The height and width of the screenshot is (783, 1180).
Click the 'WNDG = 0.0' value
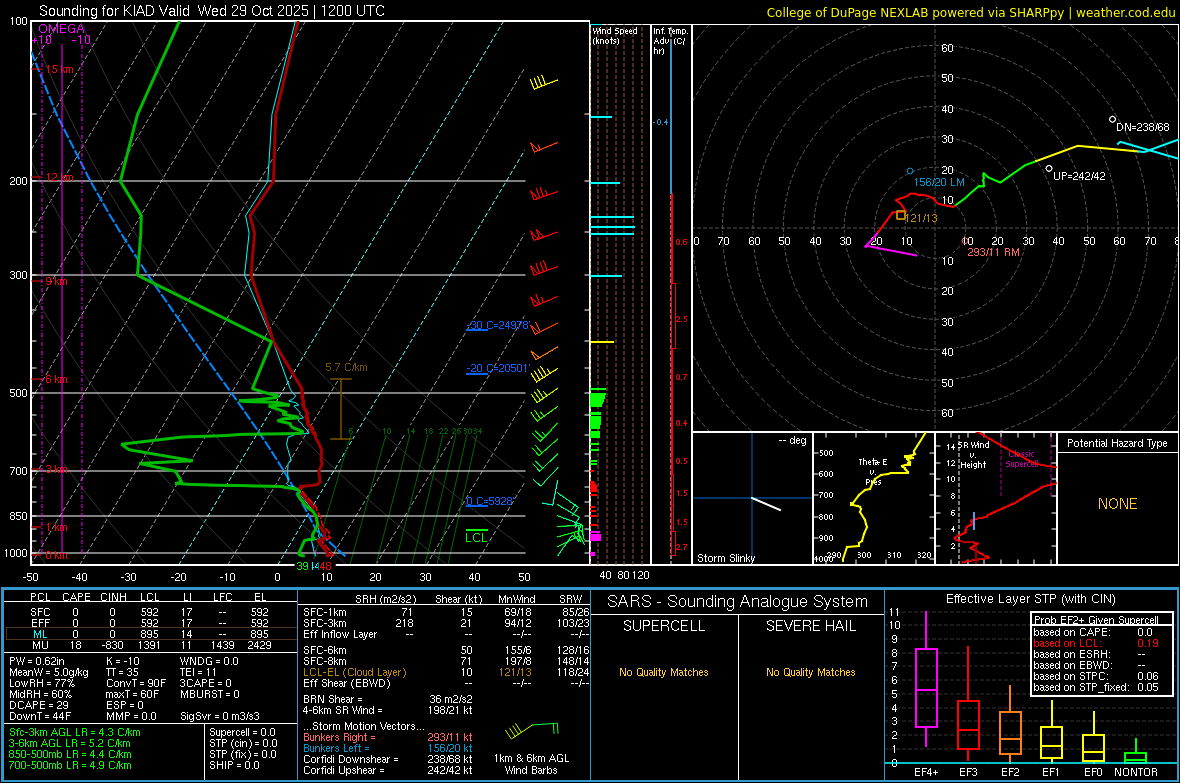tap(209, 661)
